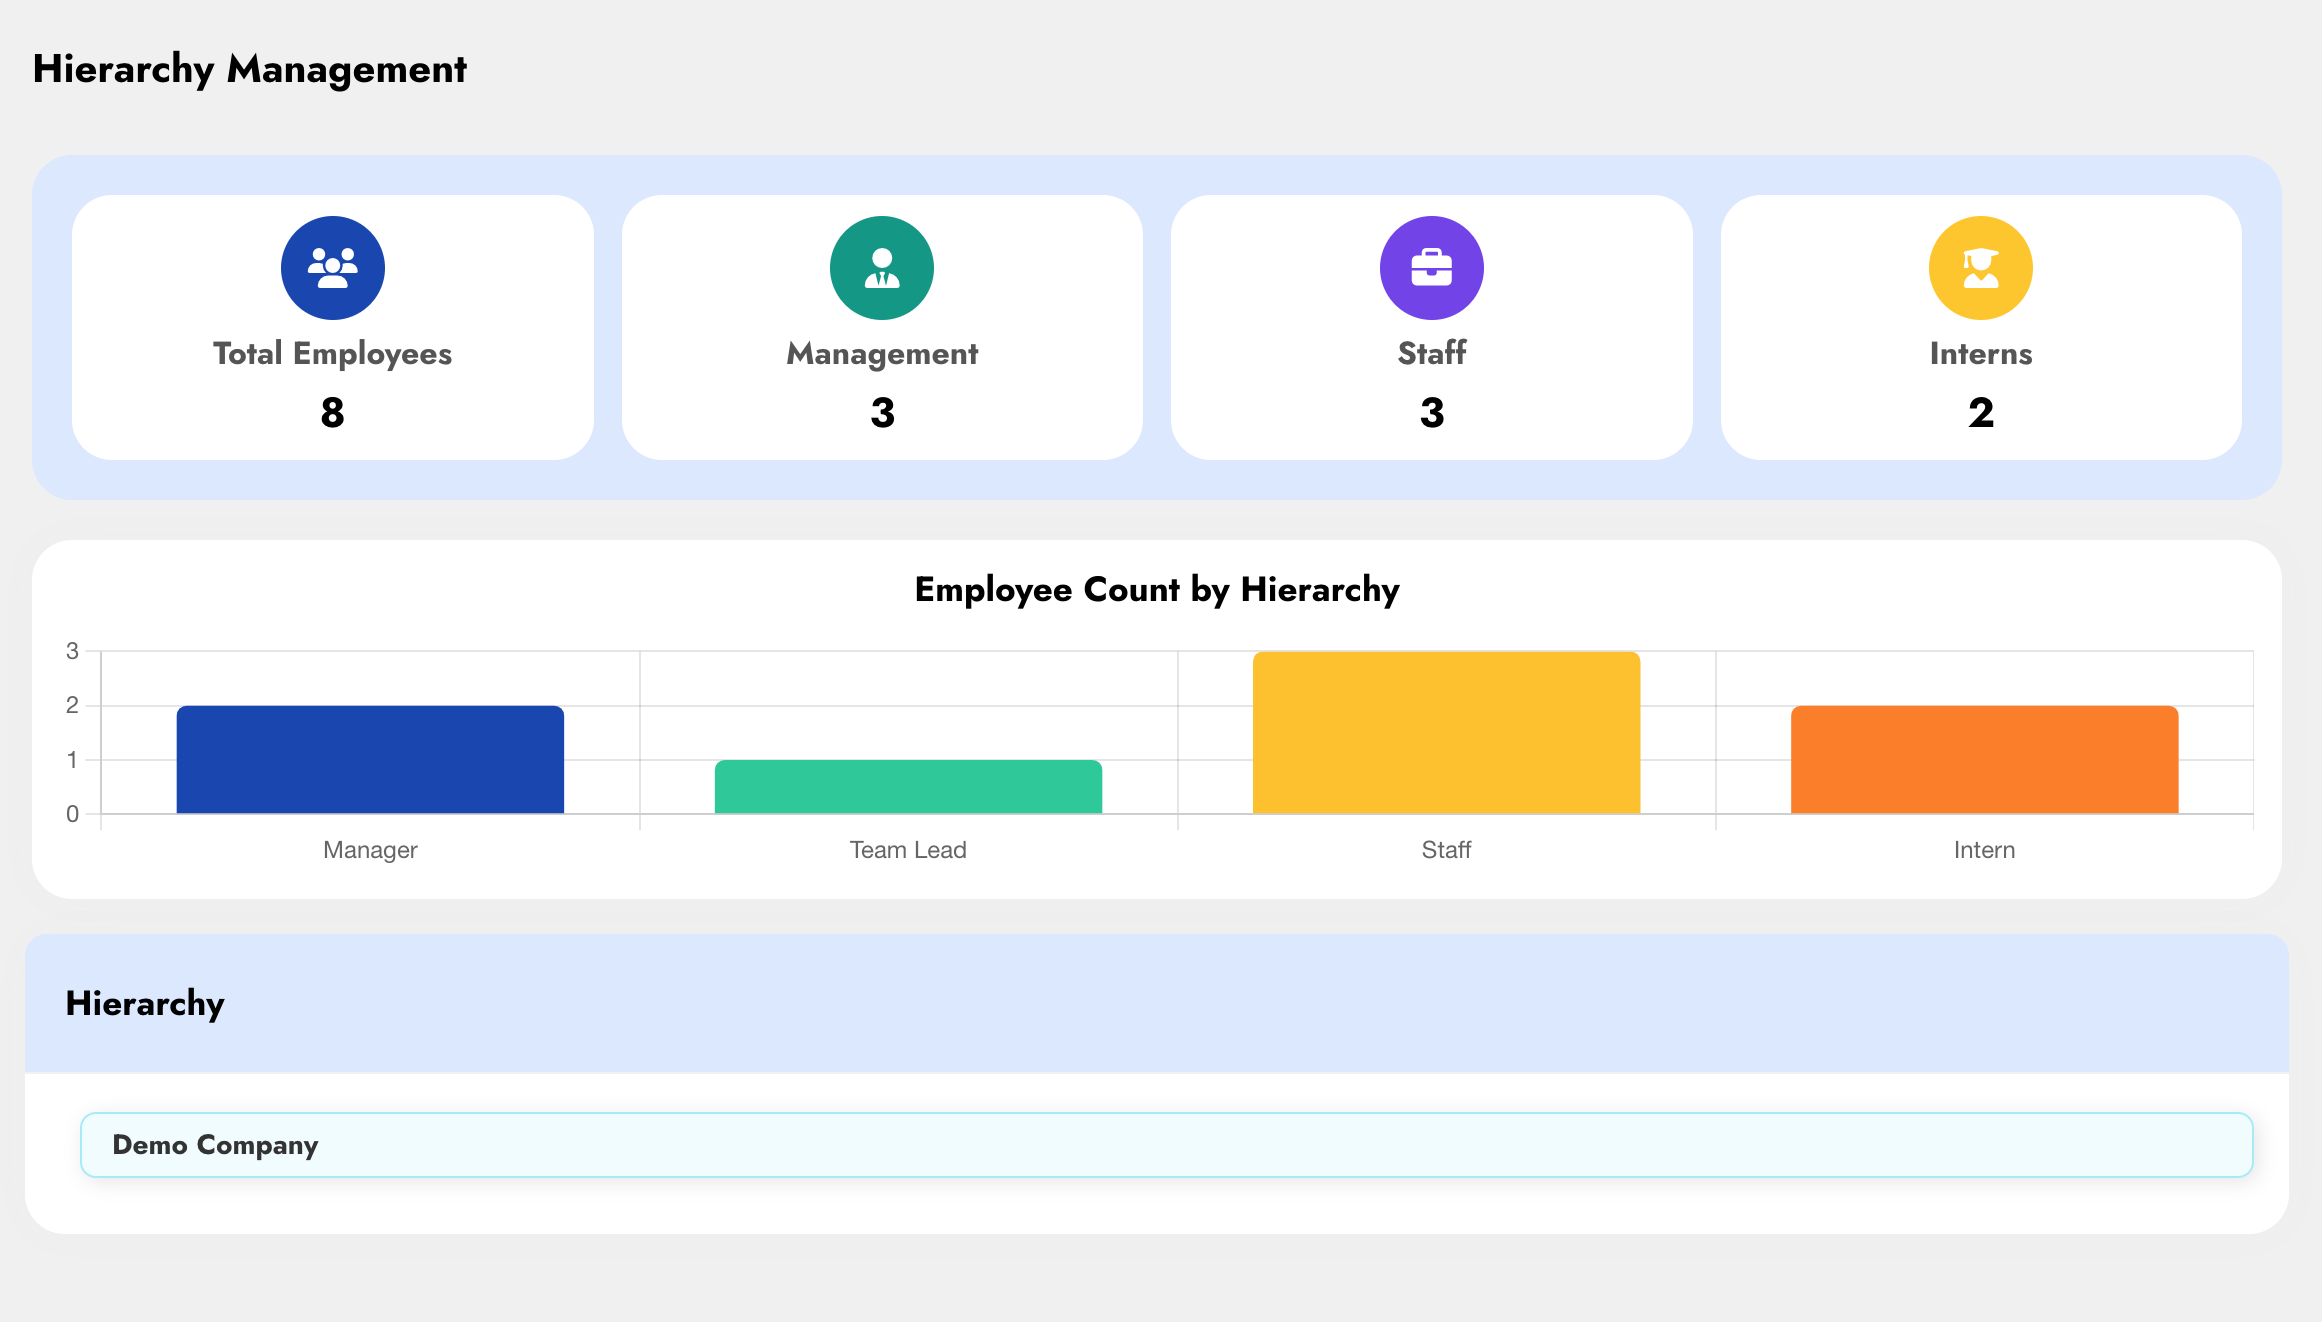Screen dimensions: 2322x1322
Task: Click the Interns card label
Action: [x=1980, y=354]
